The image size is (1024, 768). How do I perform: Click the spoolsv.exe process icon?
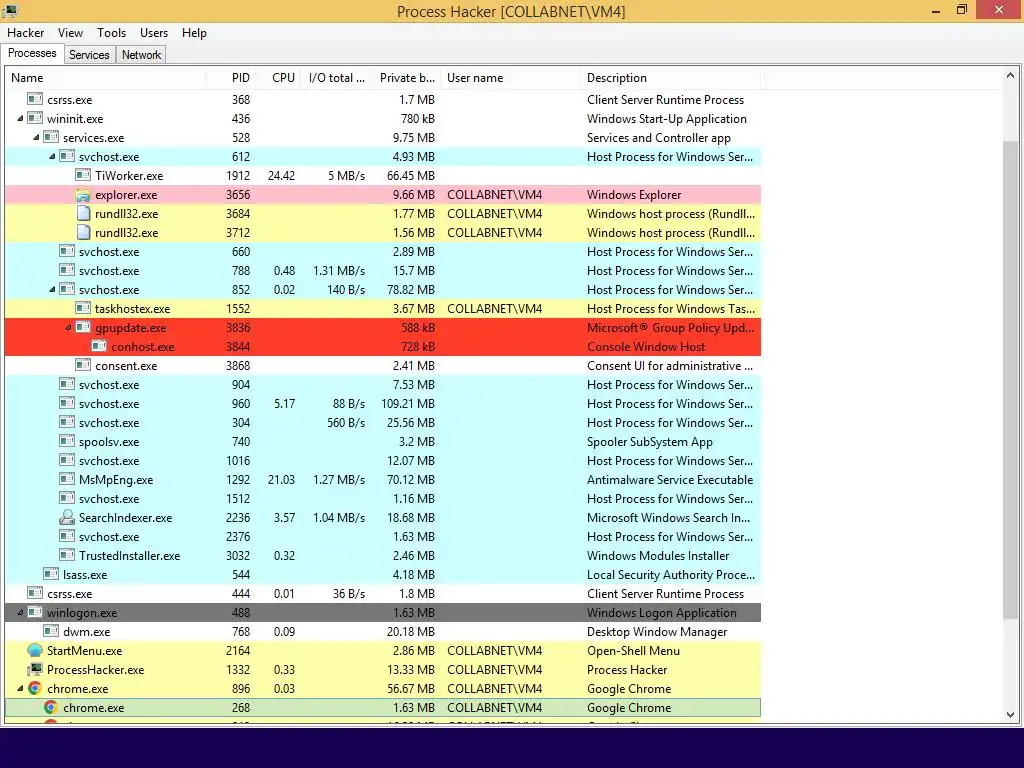(67, 441)
